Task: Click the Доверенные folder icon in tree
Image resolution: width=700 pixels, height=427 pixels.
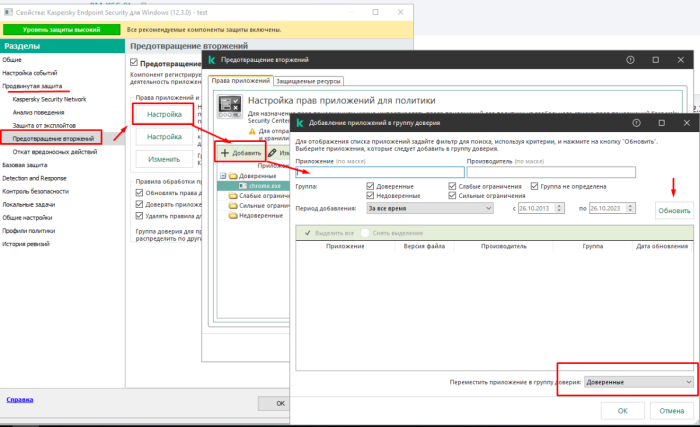Action: click(233, 176)
